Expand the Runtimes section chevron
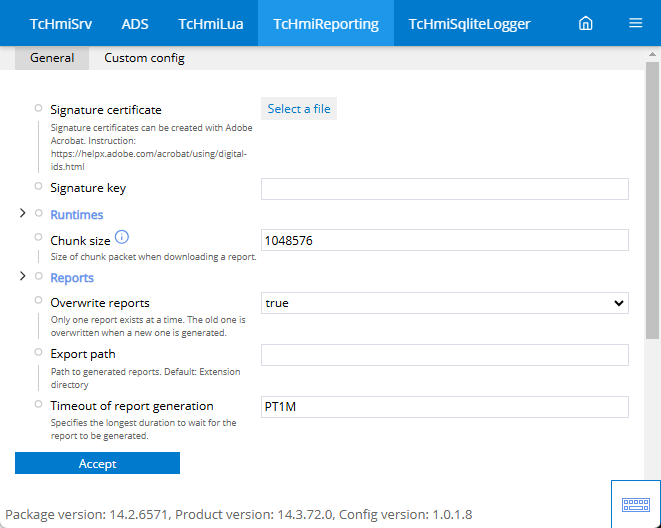Viewport: 661px width, 528px height. [x=23, y=213]
